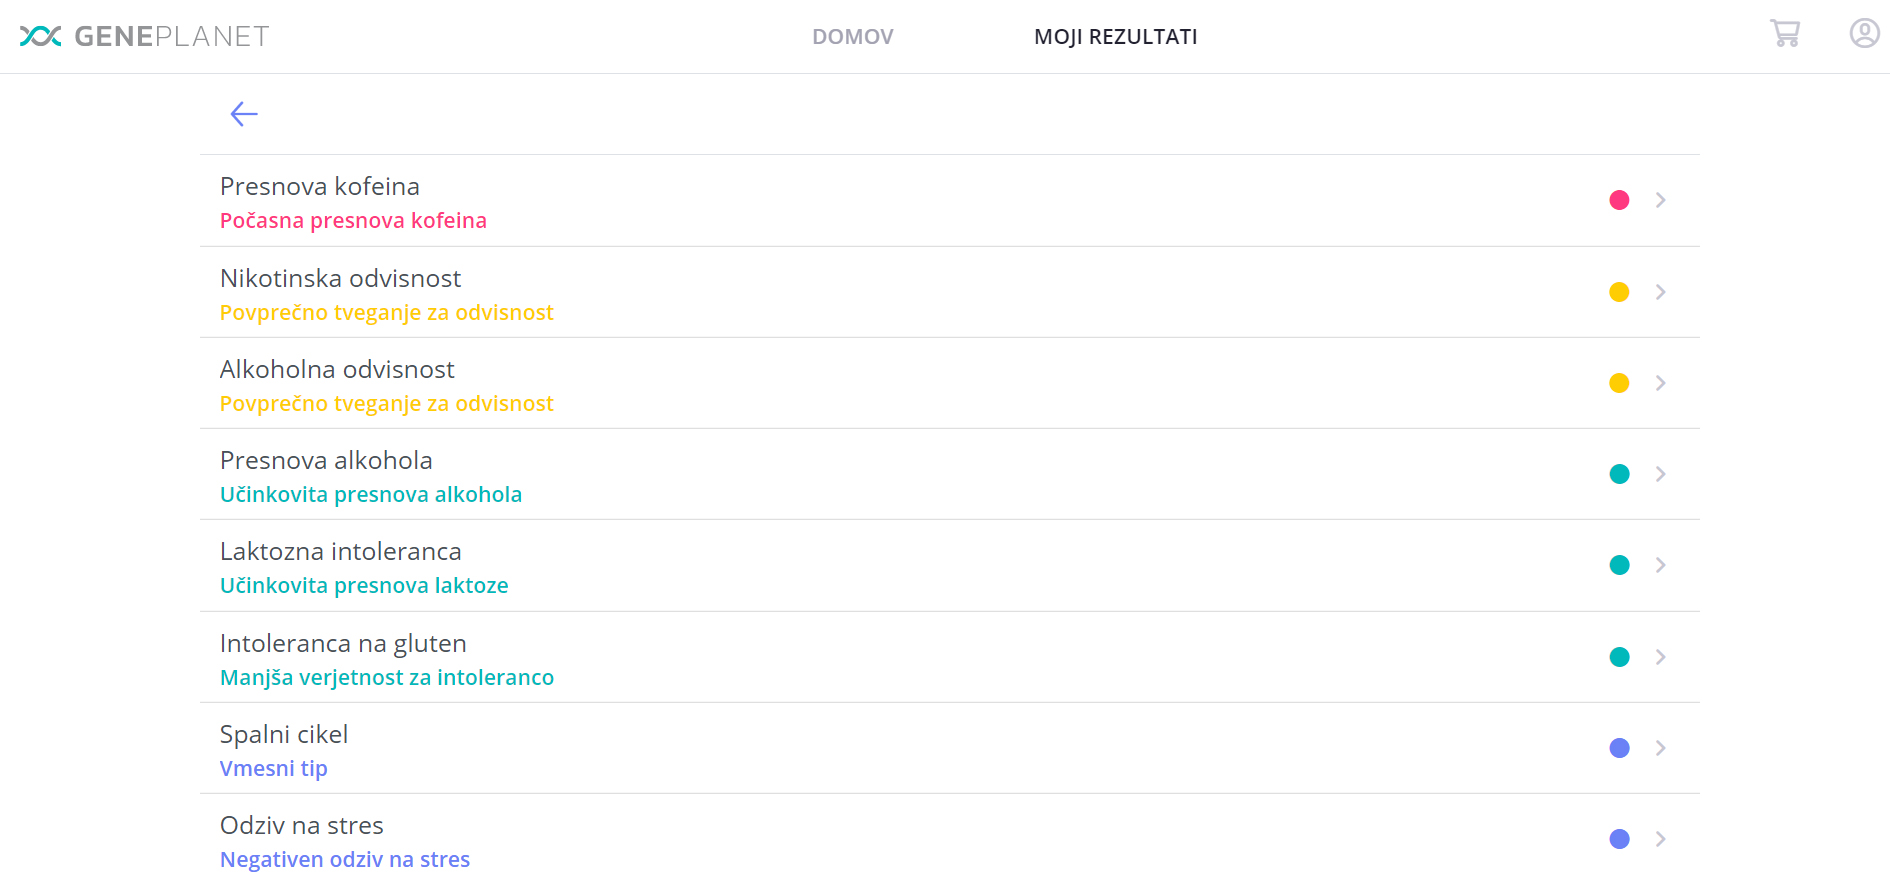Click teal dot beside Laktozna intoleranca
The image size is (1890, 879).
tap(1619, 565)
